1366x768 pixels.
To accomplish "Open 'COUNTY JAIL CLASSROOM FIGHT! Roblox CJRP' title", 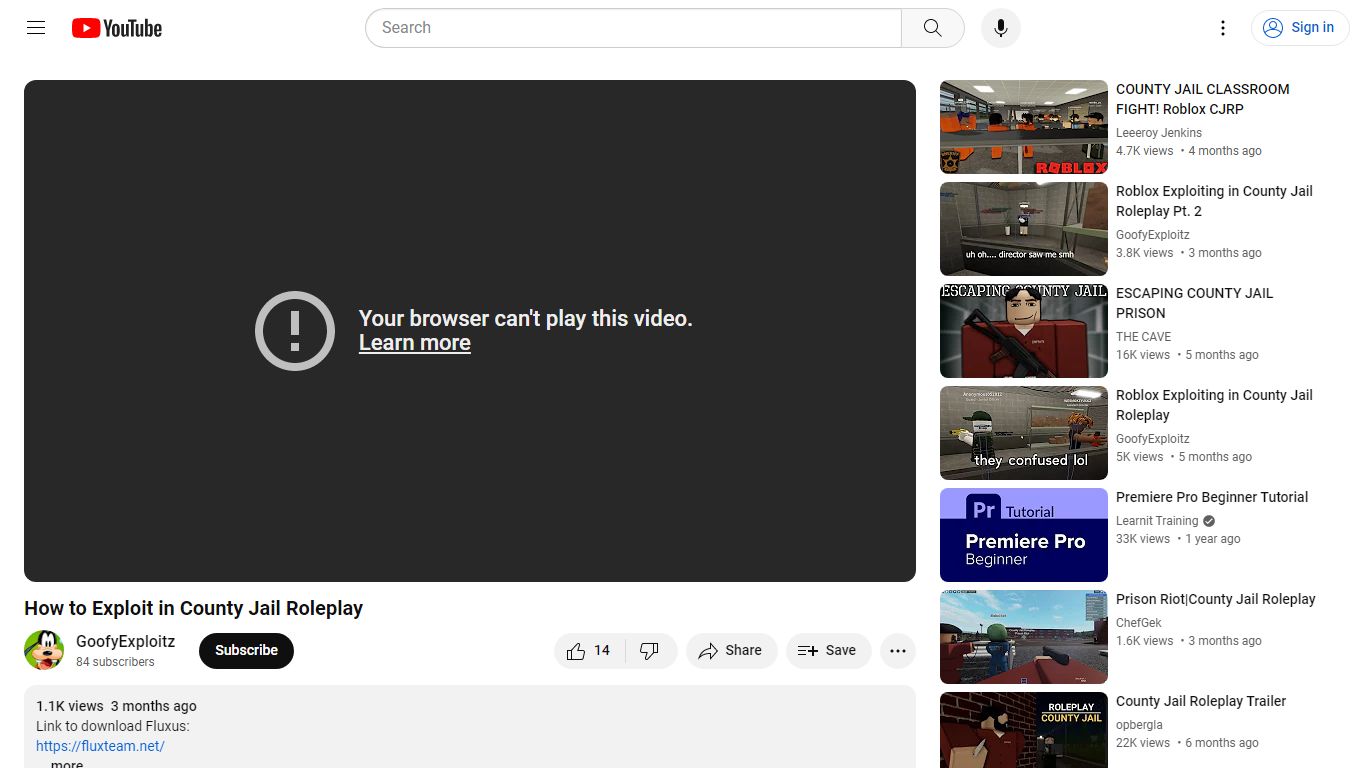I will coord(1202,99).
